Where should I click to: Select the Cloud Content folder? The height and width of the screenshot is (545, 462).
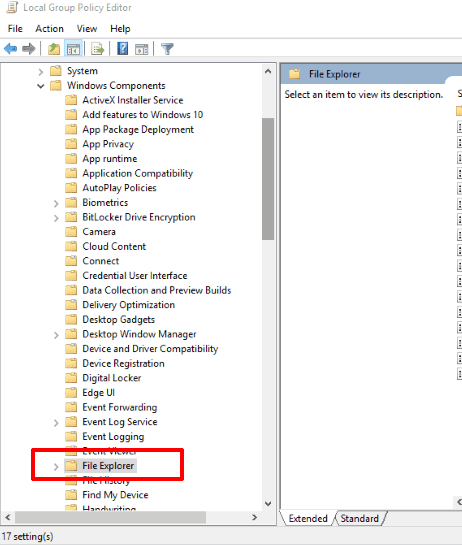[x=114, y=246]
